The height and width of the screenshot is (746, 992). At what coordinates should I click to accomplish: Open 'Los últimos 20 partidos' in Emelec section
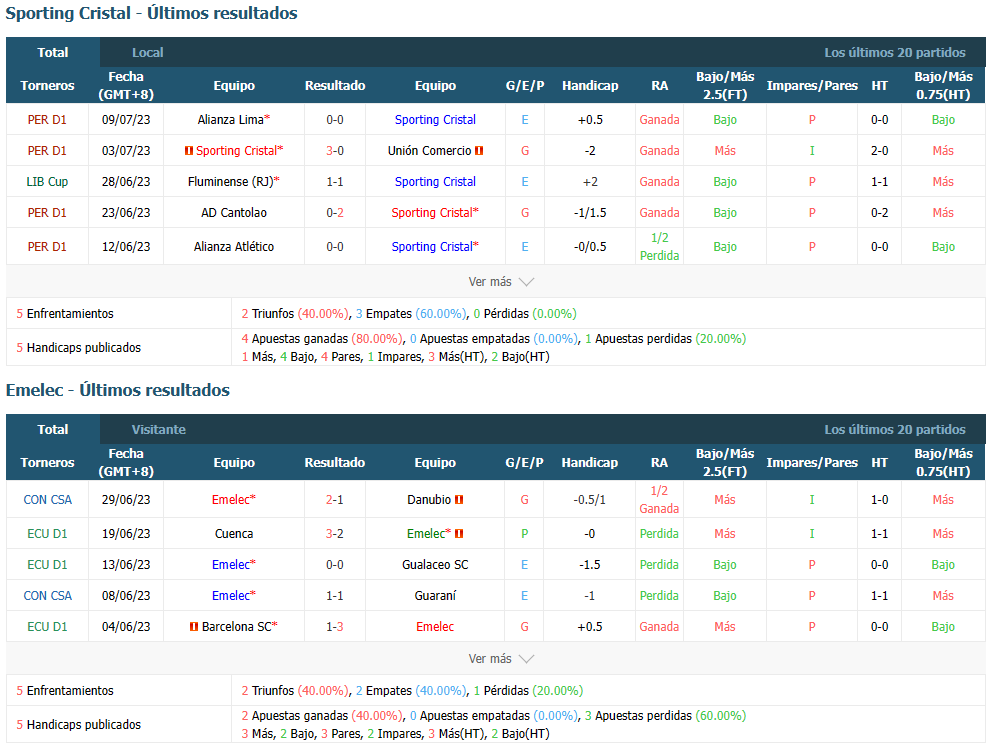click(895, 430)
